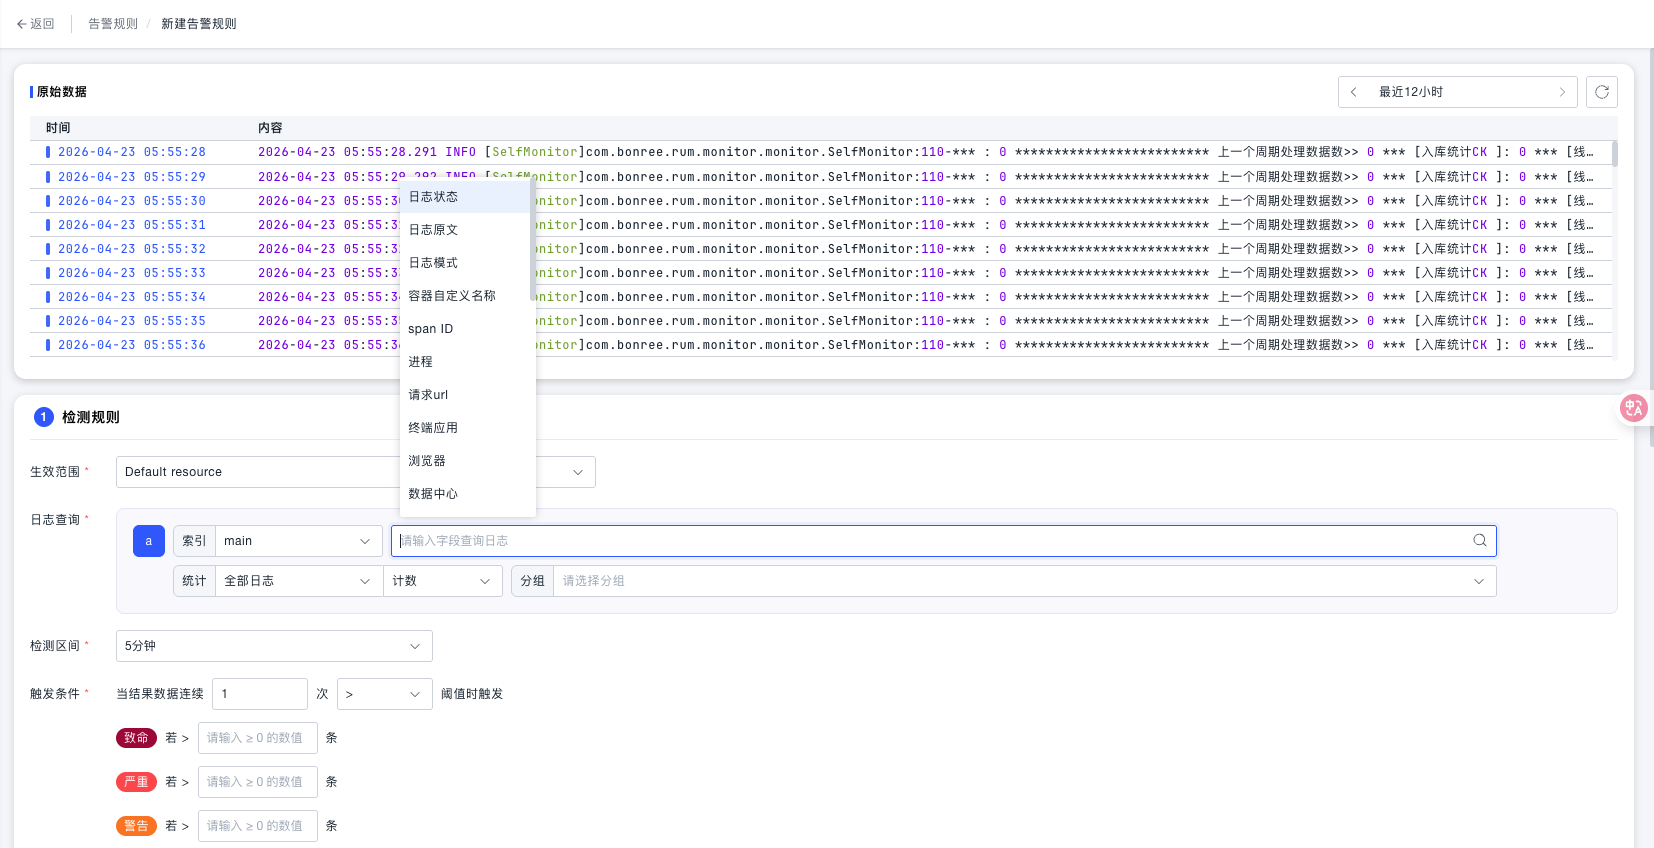Choose 浏览器 field option
Screen dimensions: 1654x848
[x=465, y=461]
